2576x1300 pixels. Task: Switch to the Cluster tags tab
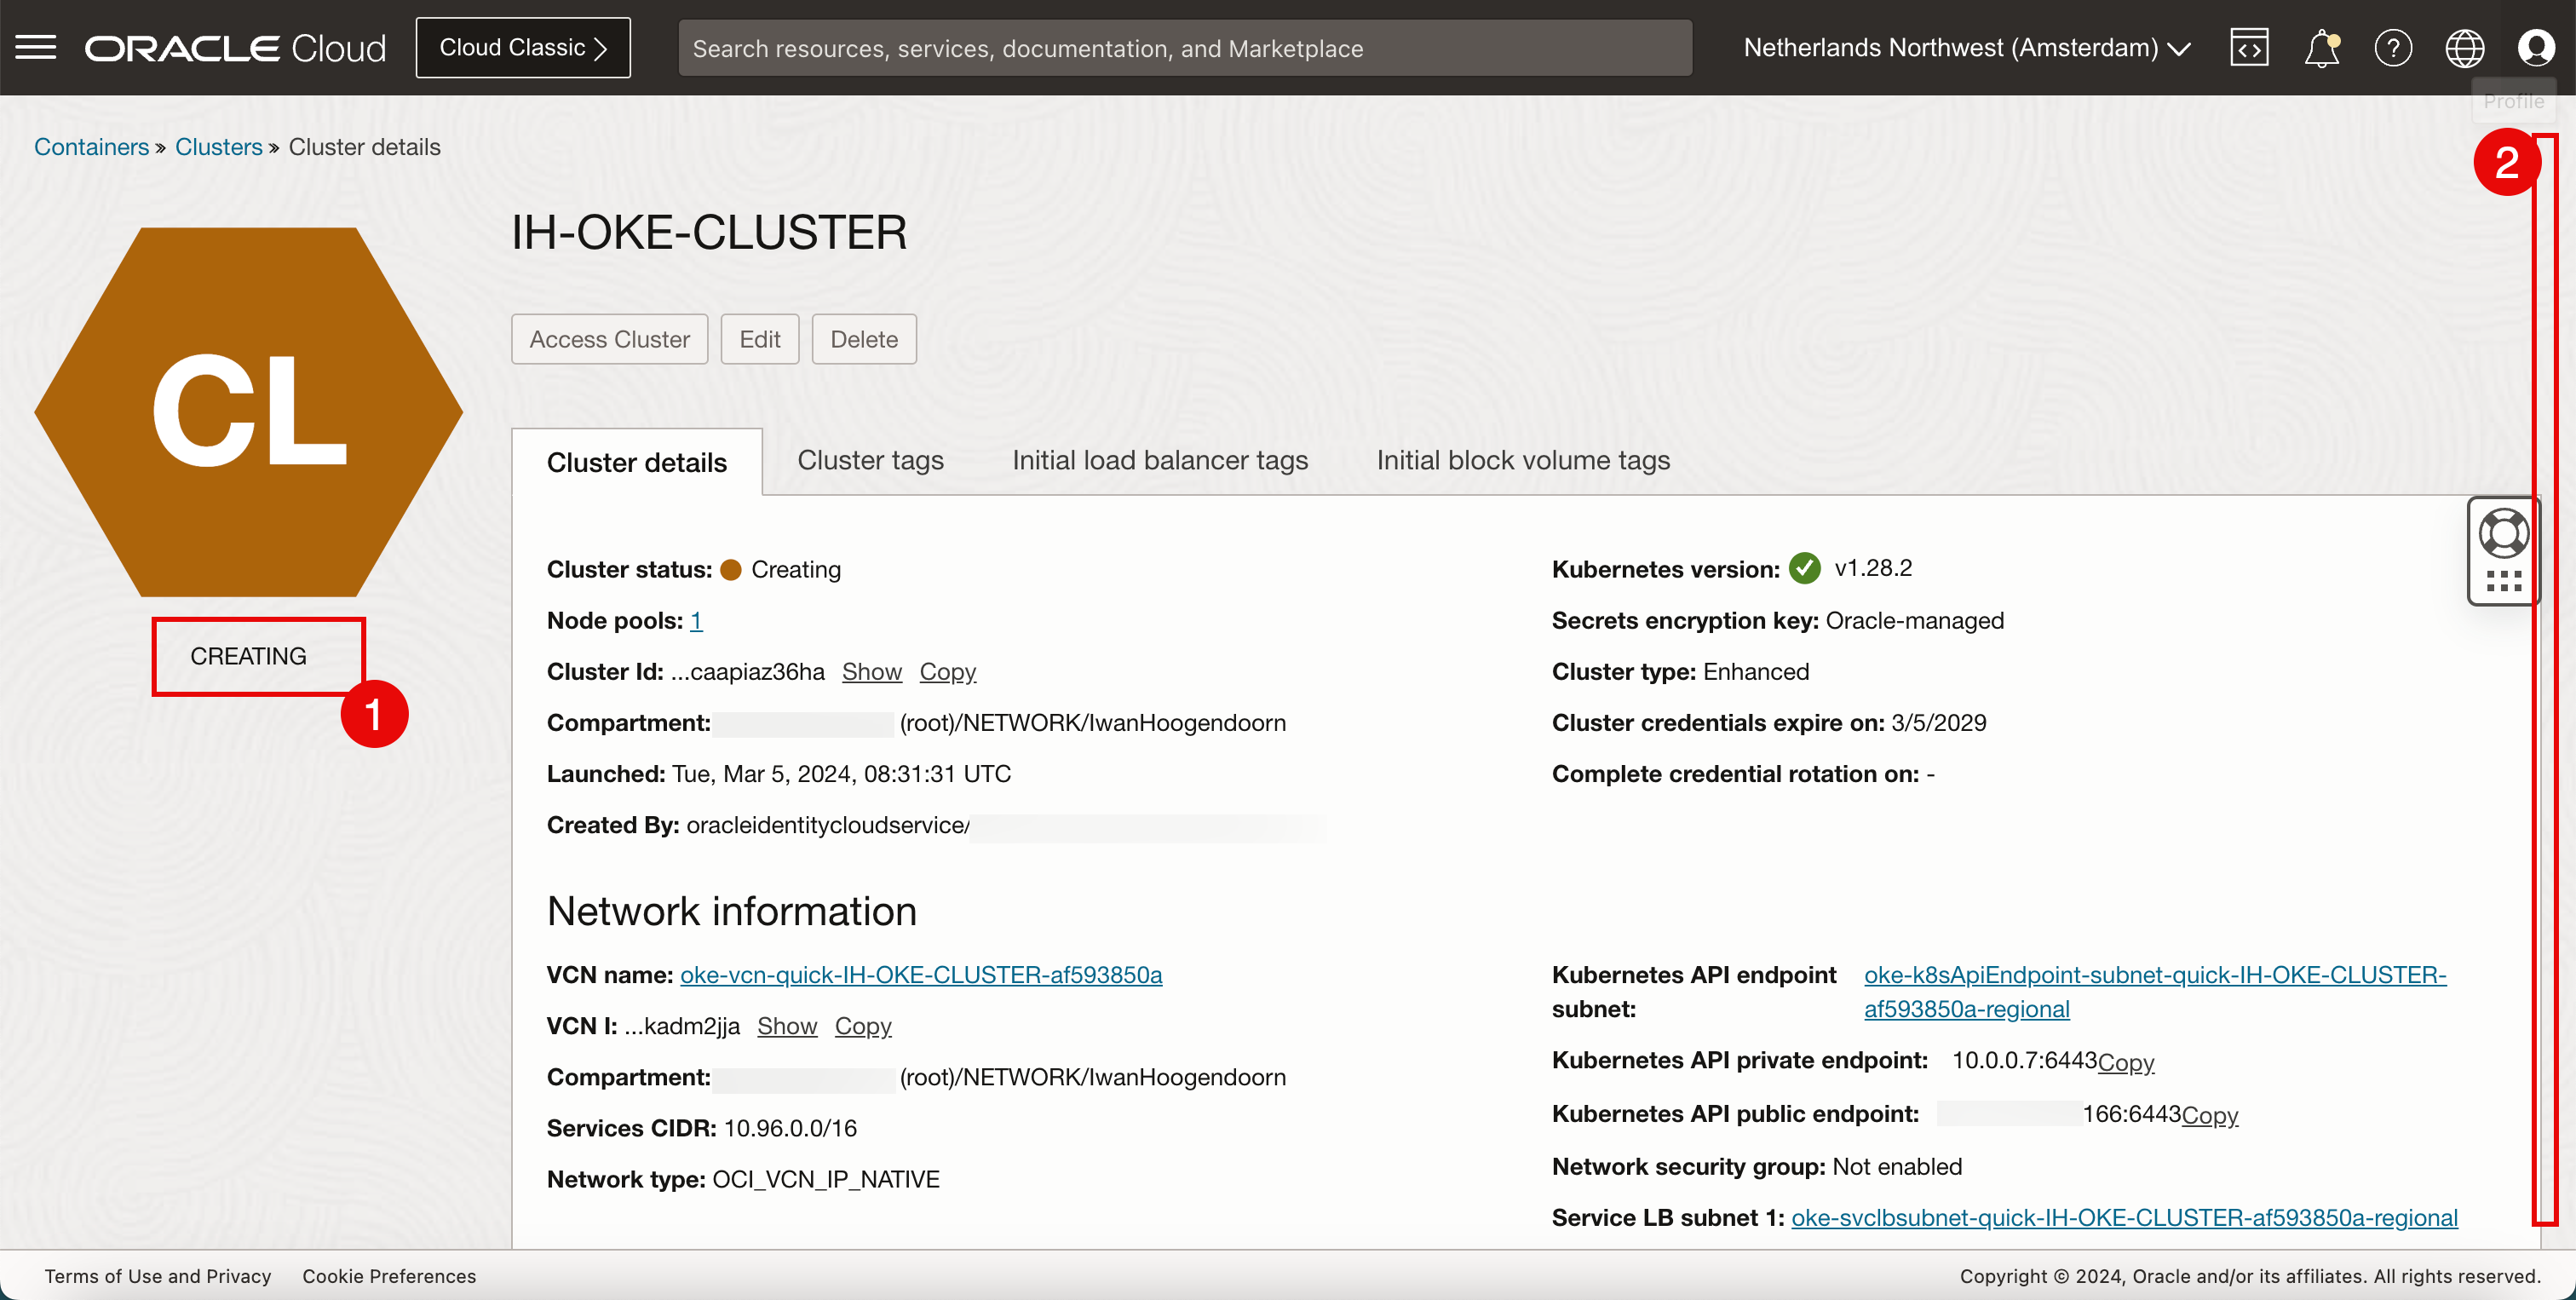point(870,460)
